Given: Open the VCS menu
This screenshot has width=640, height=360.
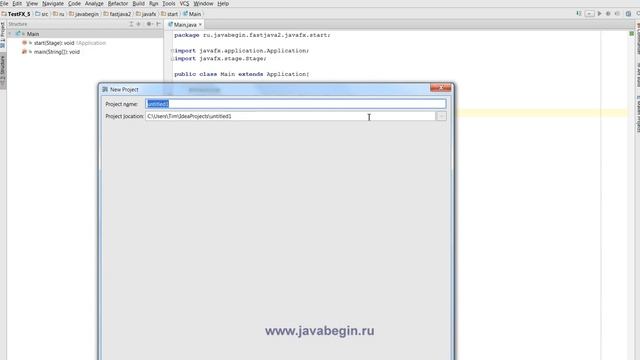Looking at the screenshot, I should click(184, 3).
